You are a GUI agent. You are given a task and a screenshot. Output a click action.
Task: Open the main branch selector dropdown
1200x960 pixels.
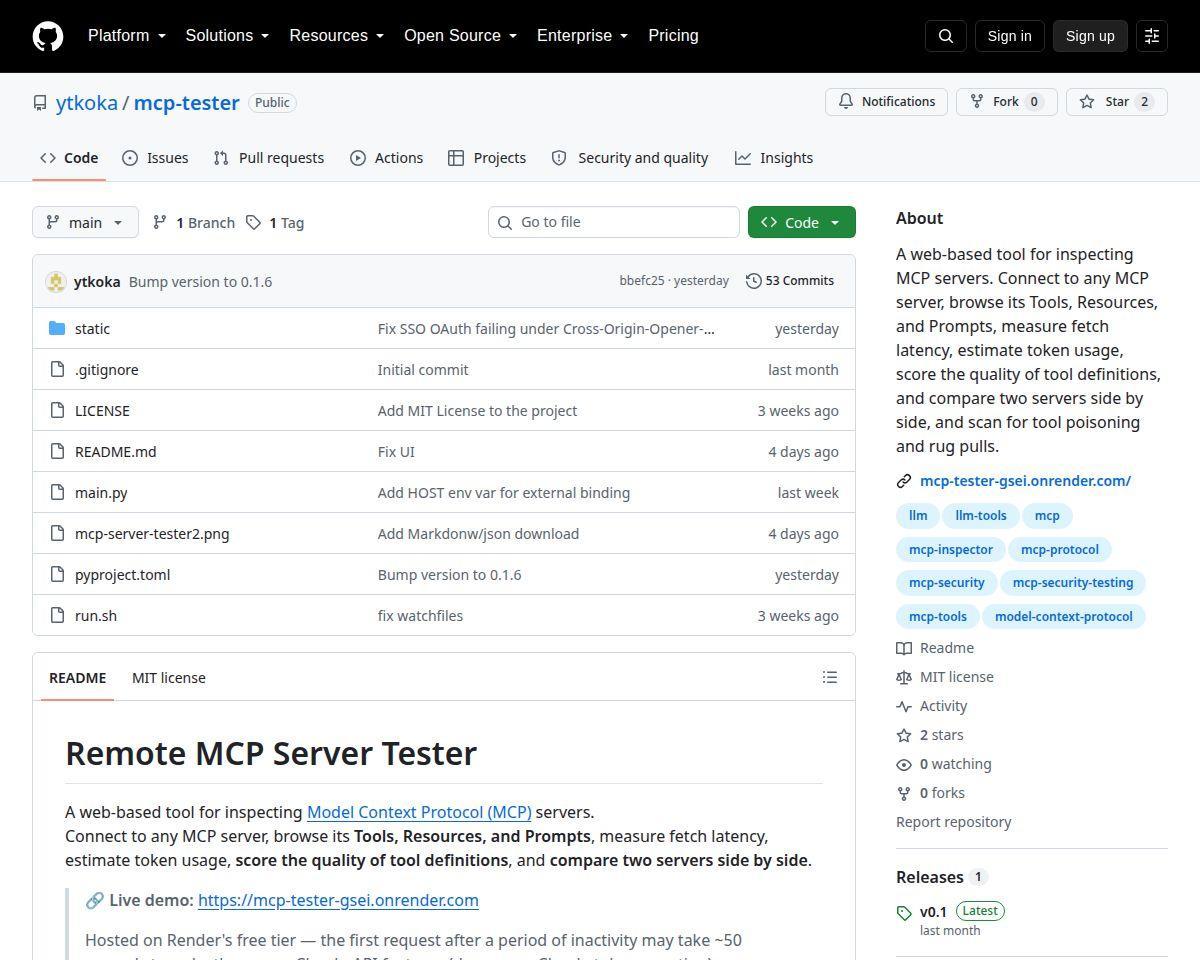(85, 222)
